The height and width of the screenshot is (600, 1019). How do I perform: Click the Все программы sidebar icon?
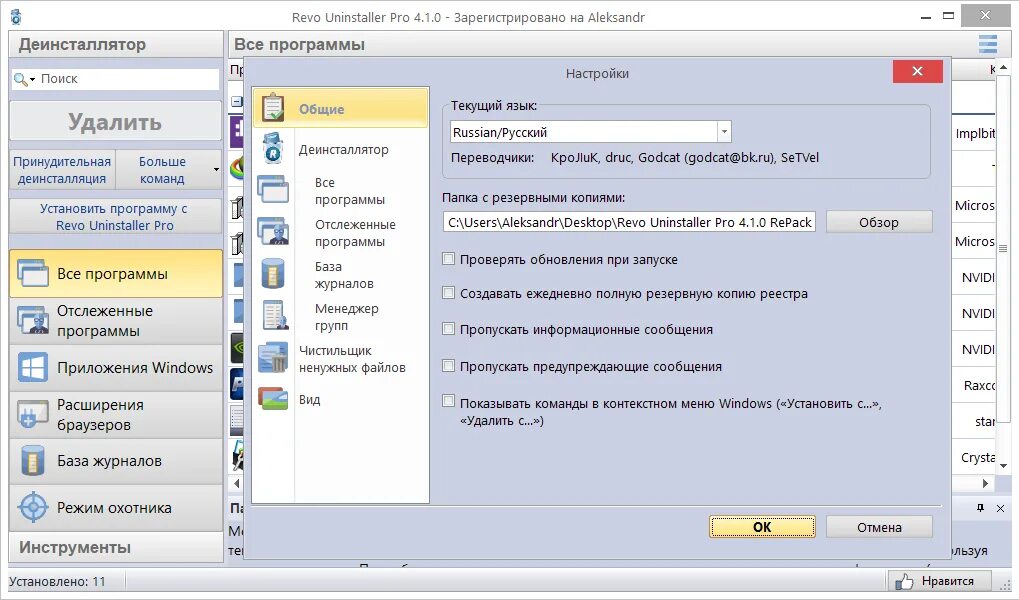tap(33, 273)
